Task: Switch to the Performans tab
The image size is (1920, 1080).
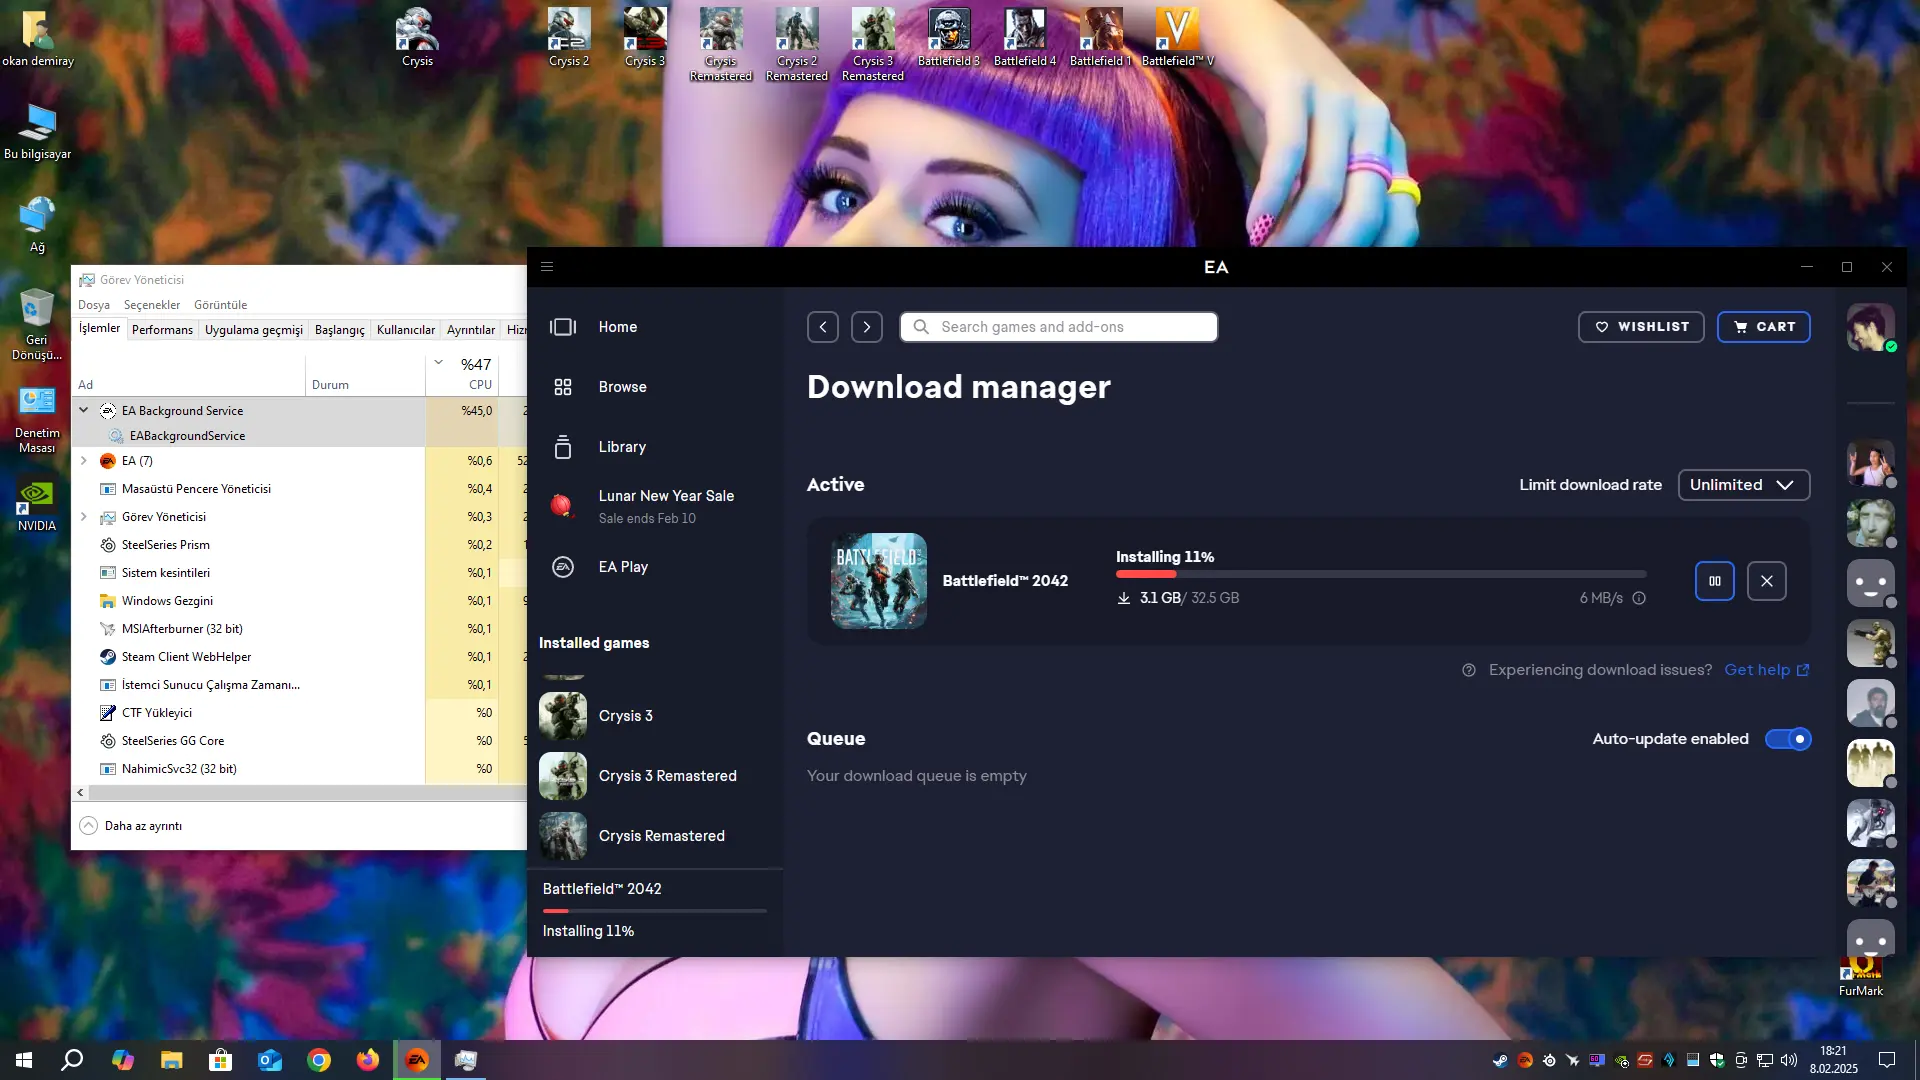Action: 162,330
